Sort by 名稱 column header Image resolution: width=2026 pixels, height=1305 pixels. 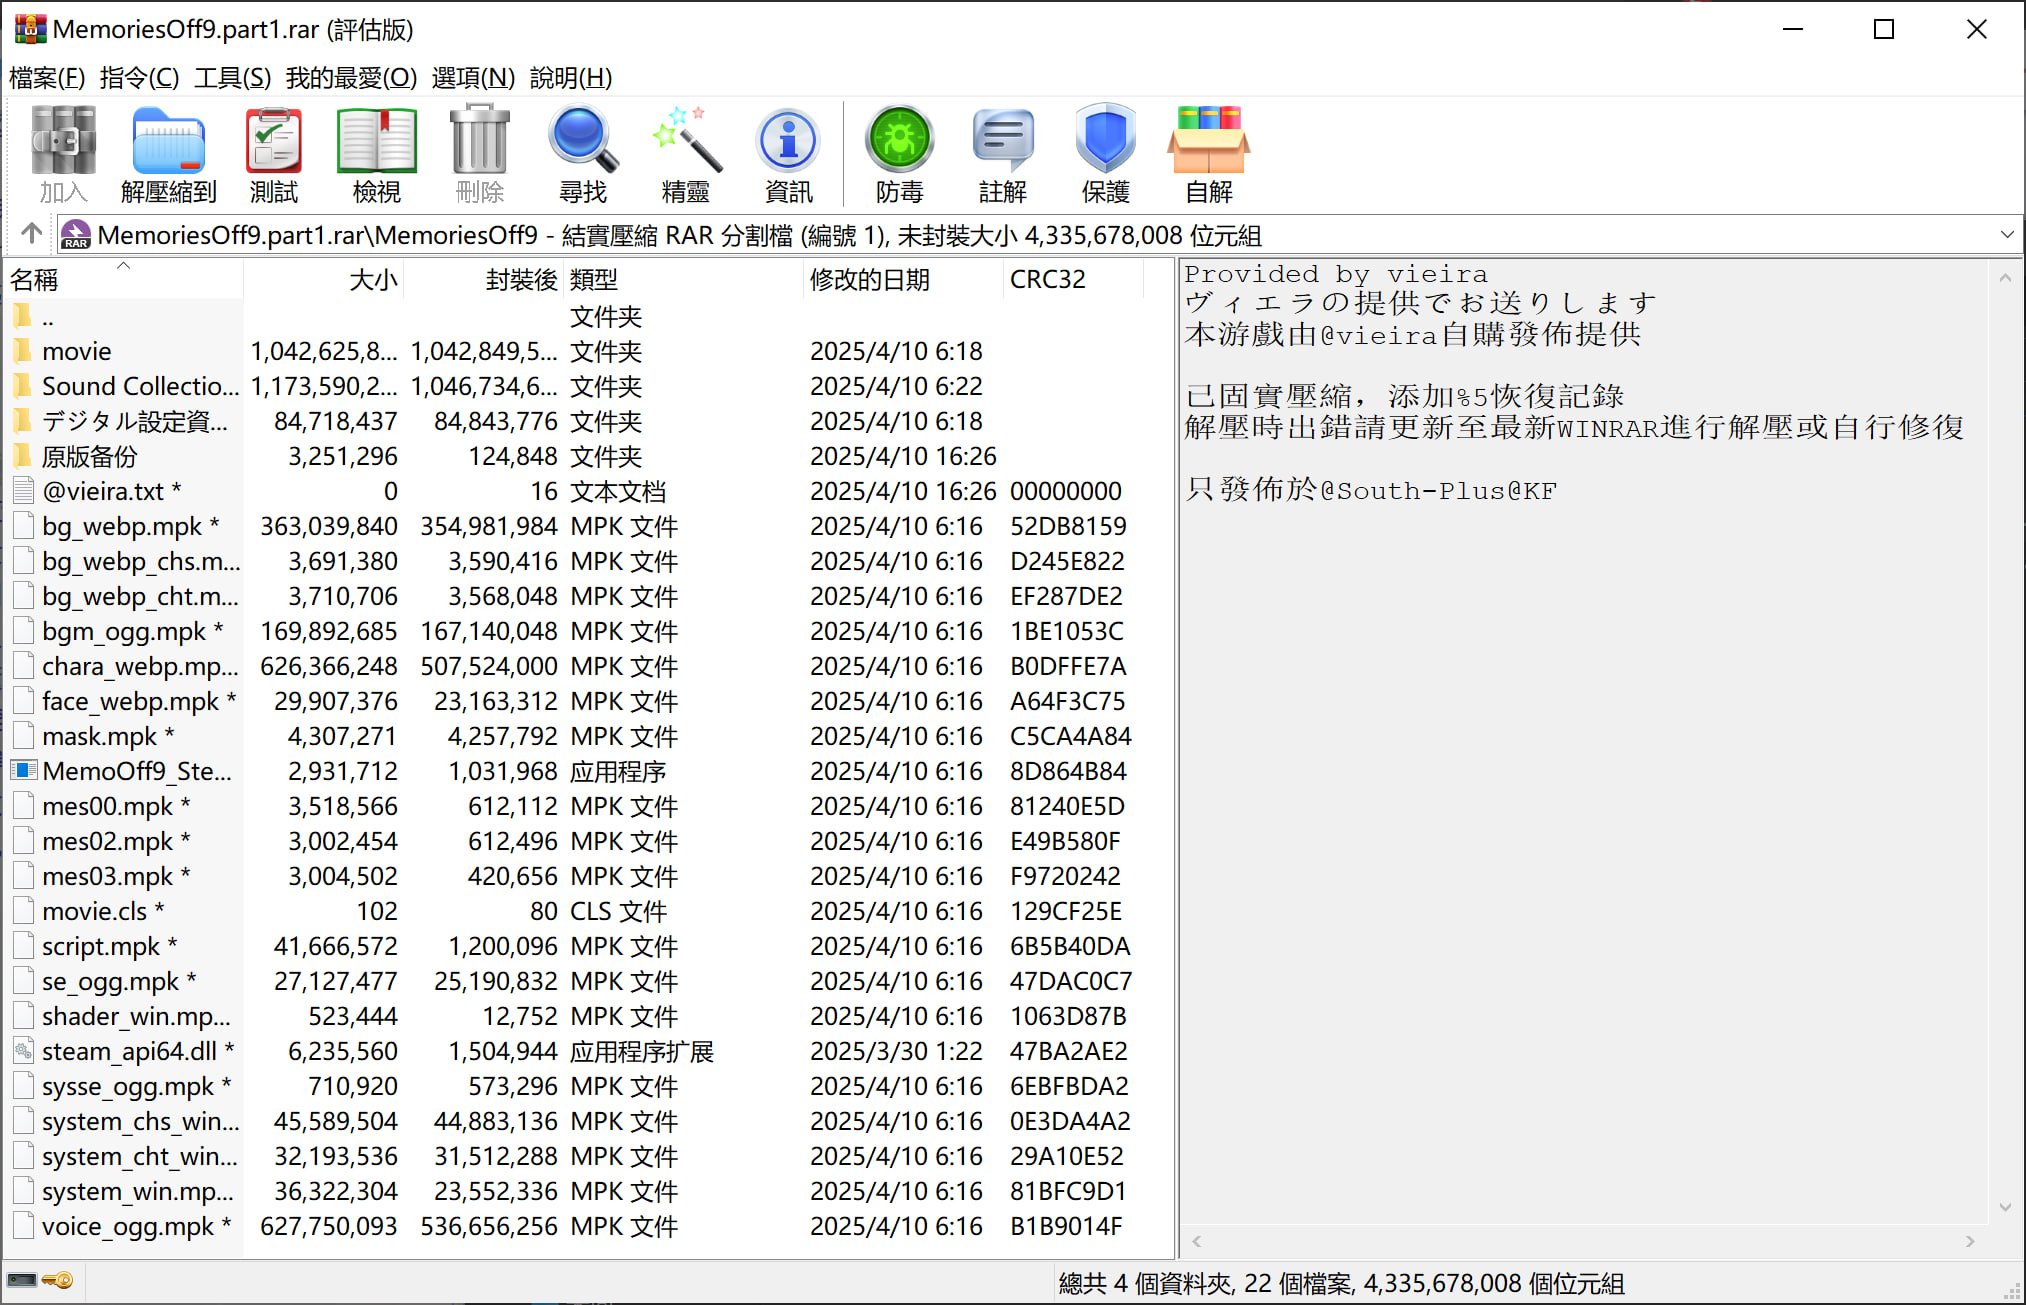click(124, 279)
